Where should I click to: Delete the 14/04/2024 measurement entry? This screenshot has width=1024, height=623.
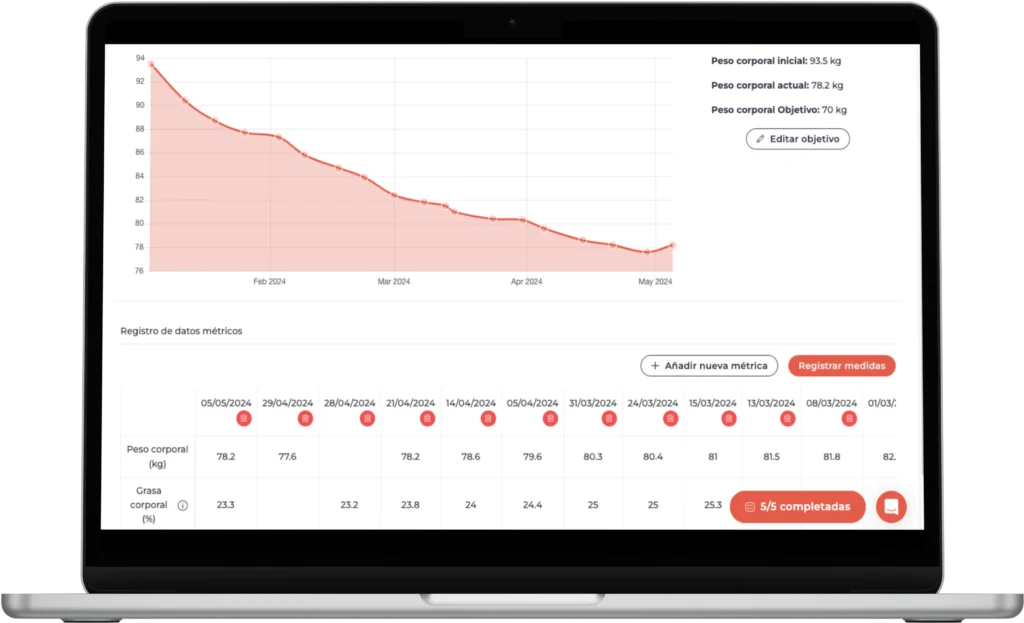488,419
